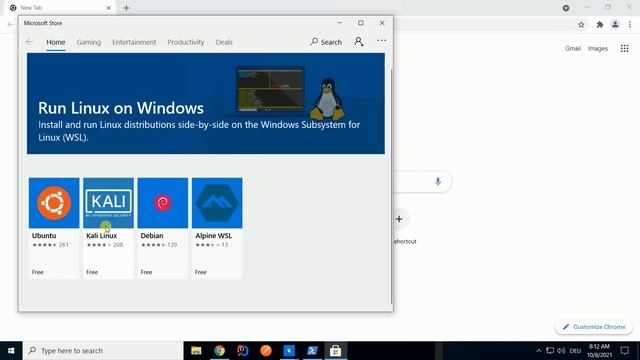Switch to the Productivity tab

pos(186,42)
